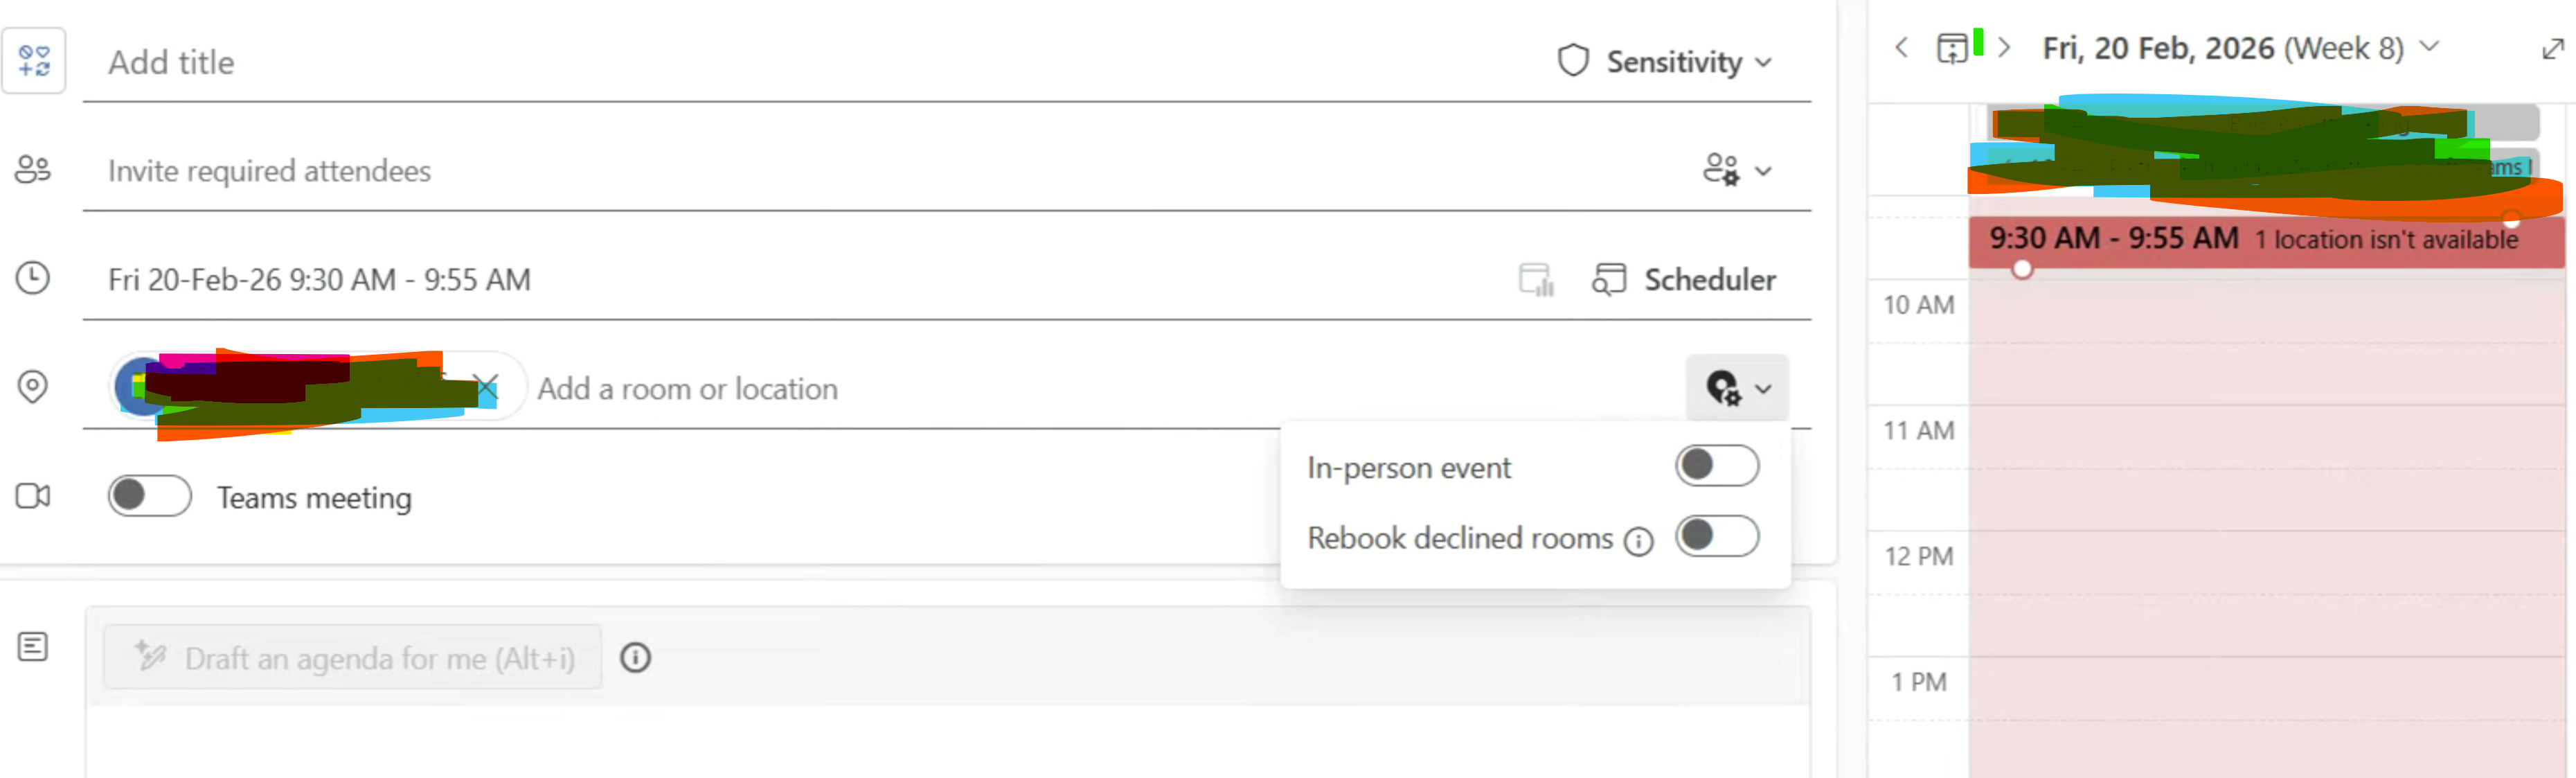This screenshot has height=778, width=2576.
Task: Click info icon next to Rebook declined rooms
Action: tap(1638, 541)
